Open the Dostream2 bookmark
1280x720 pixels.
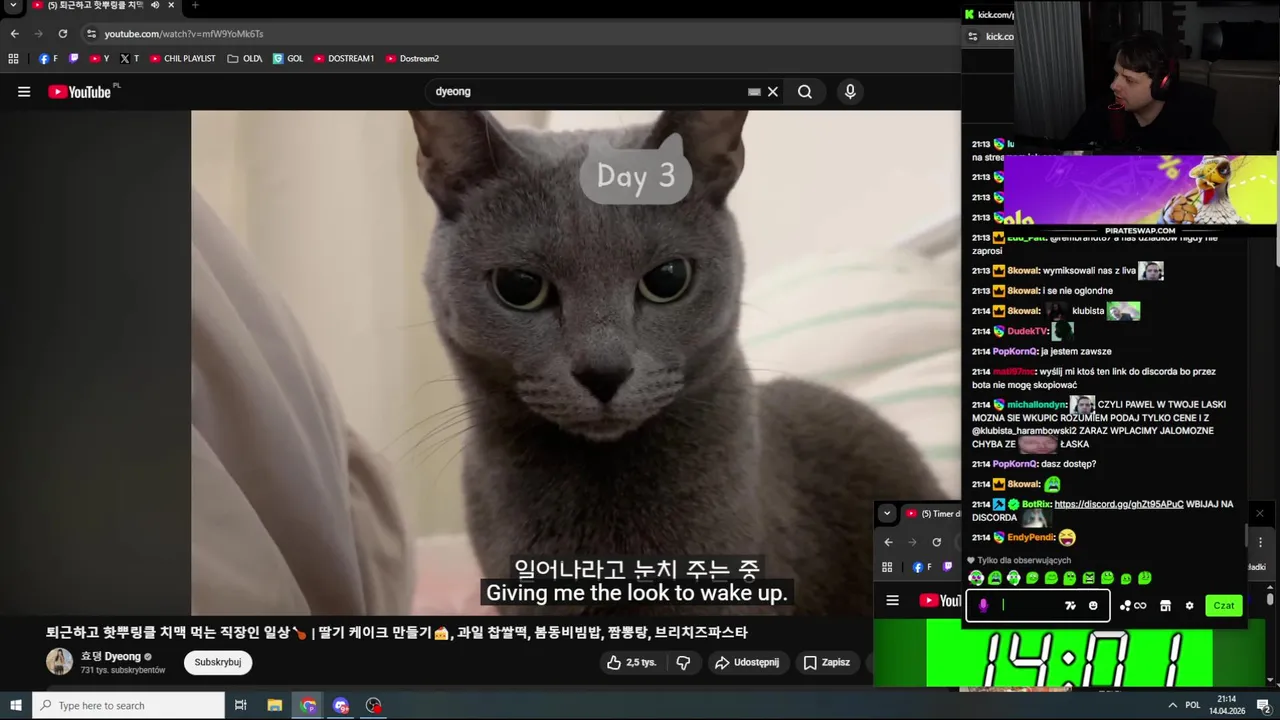pyautogui.click(x=412, y=59)
